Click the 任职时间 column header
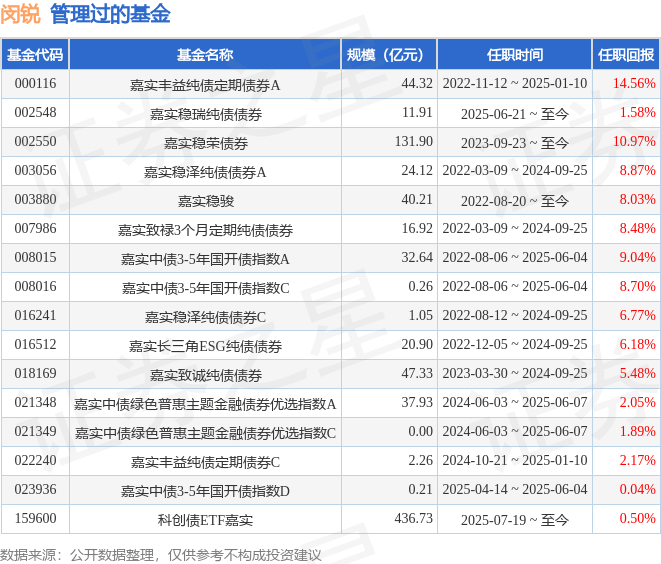Image resolution: width=661 pixels, height=564 pixels. pos(514,55)
